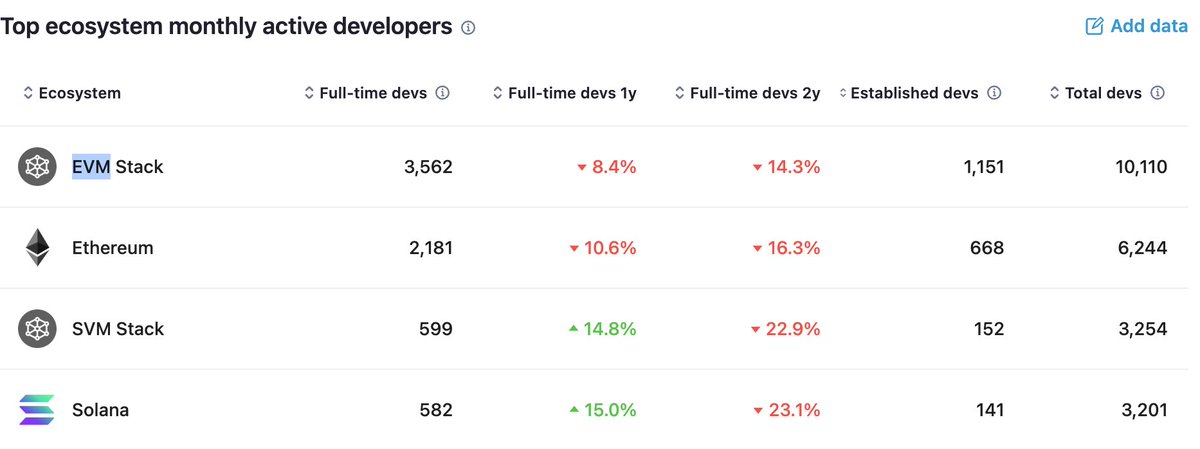This screenshot has width=1200, height=449.
Task: Open the Add data link
Action: (x=1137, y=26)
